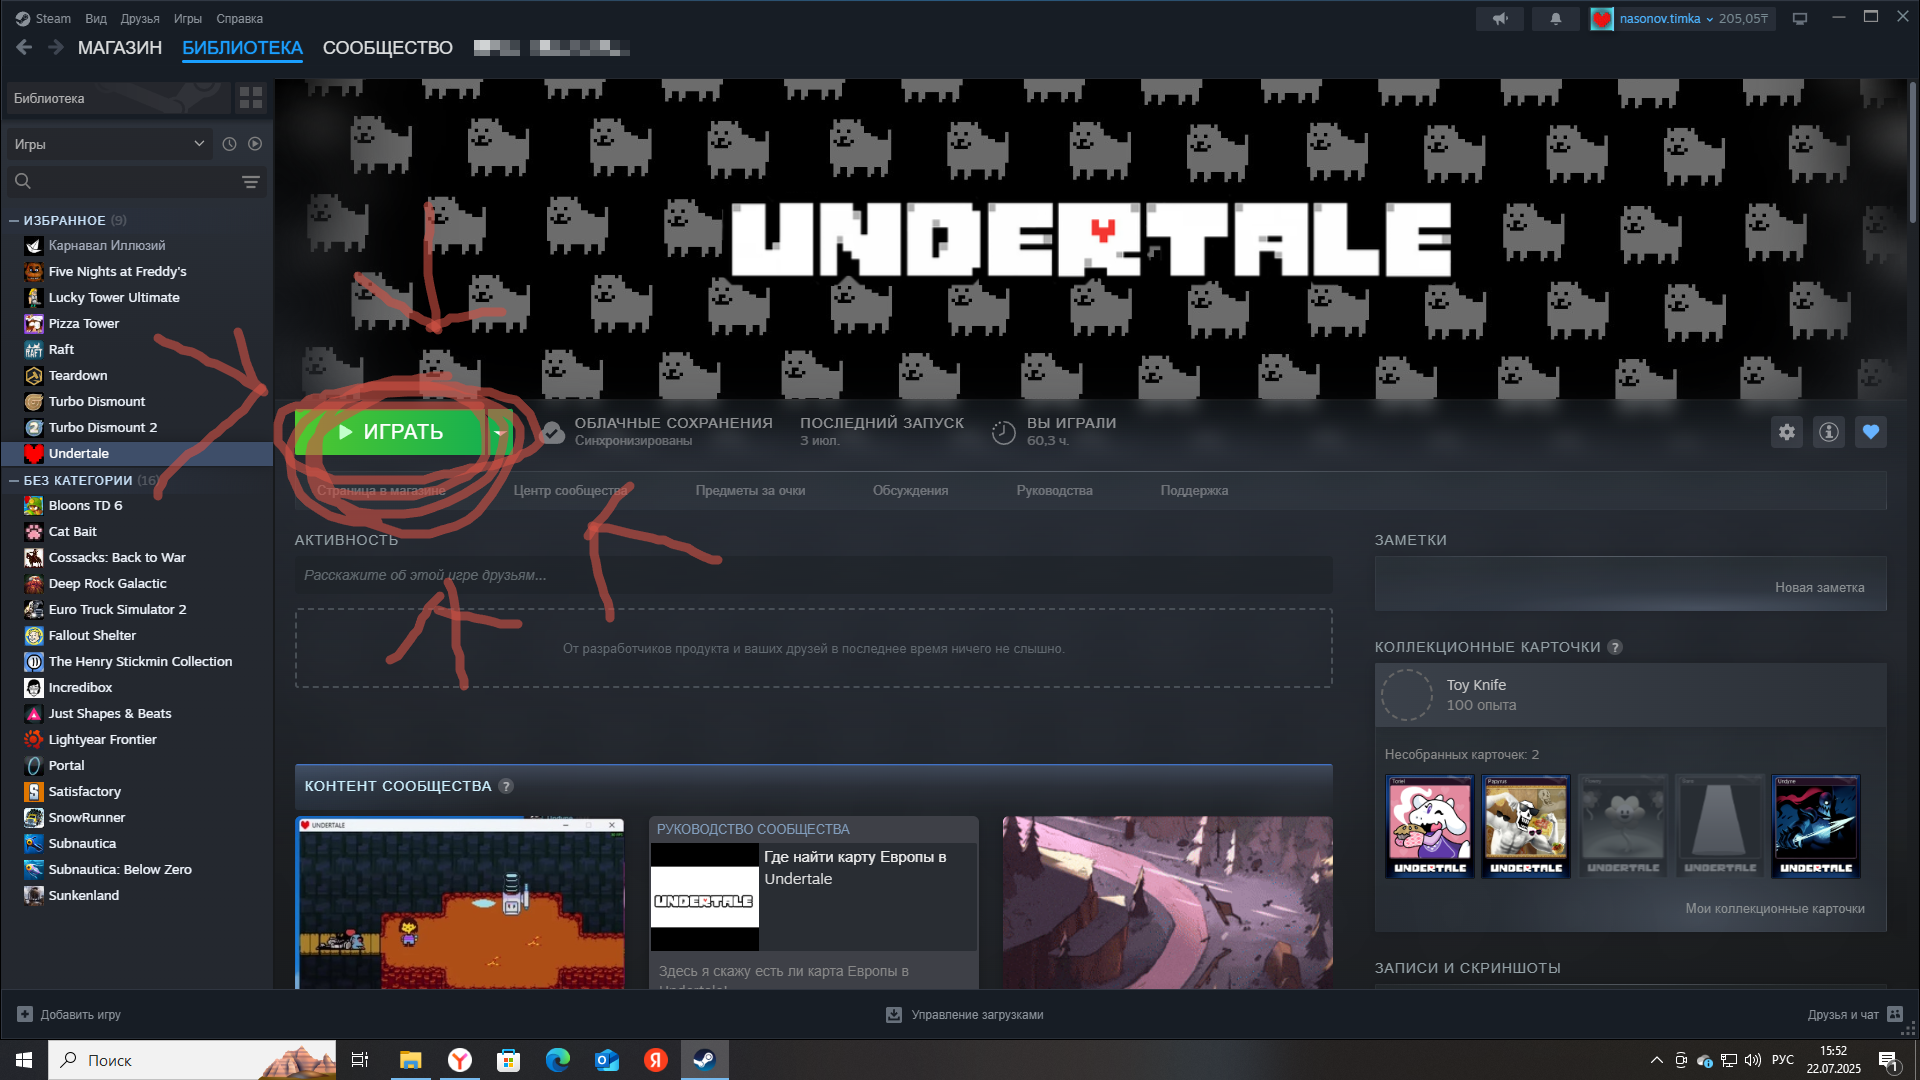1920x1080 pixels.
Task: Open Undertale settings gear
Action: point(1787,432)
